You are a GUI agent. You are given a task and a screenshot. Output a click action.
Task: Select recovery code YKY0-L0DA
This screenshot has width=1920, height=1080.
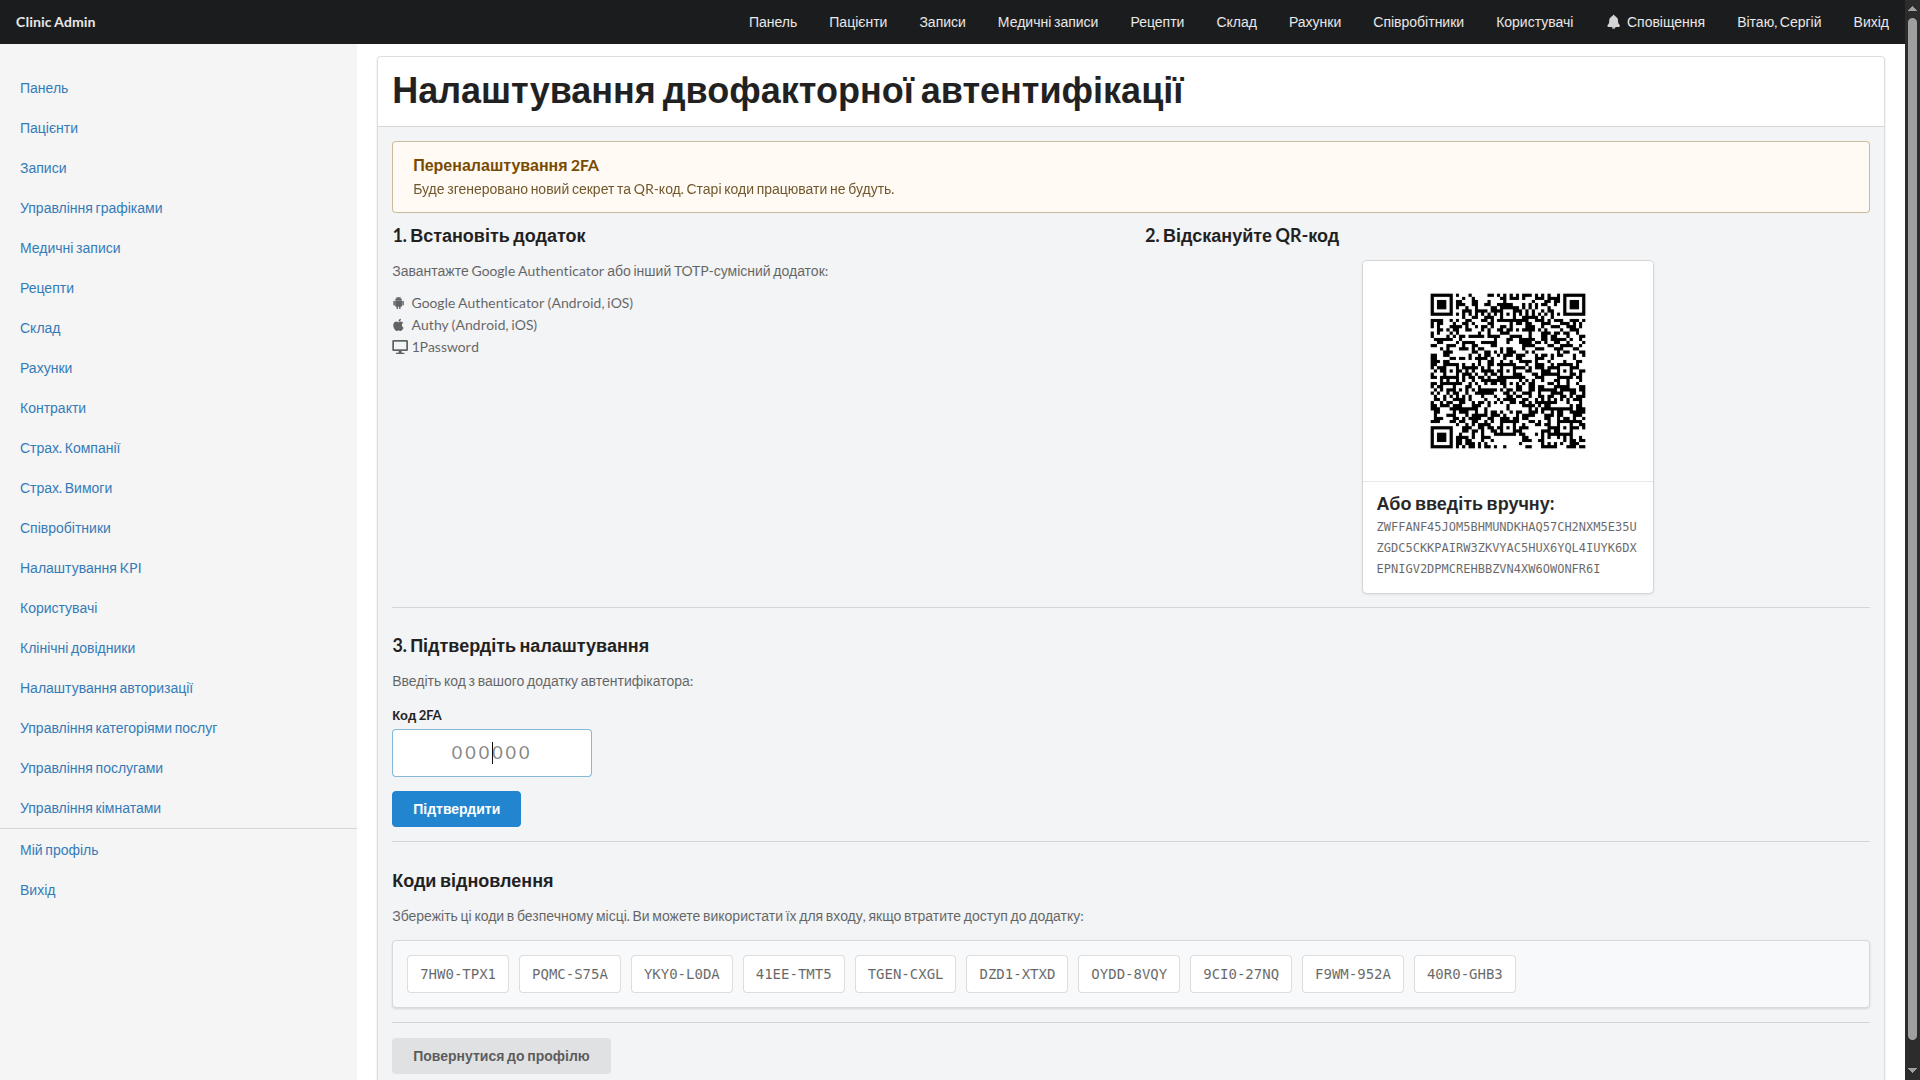coord(682,974)
